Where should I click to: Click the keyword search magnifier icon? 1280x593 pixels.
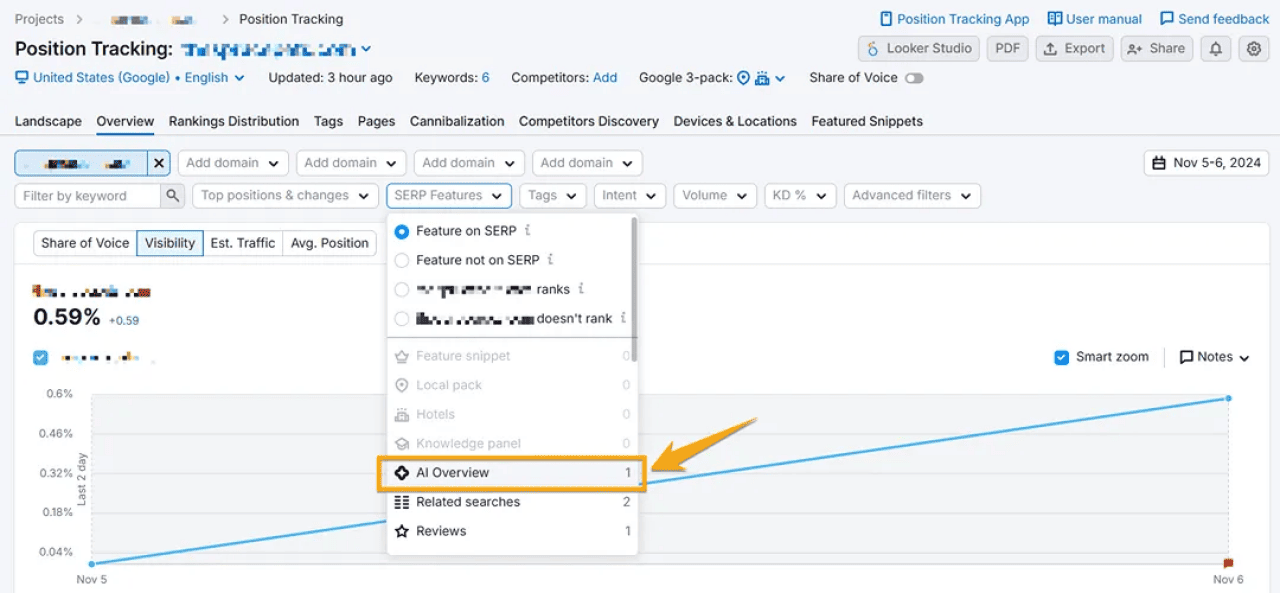pos(172,196)
